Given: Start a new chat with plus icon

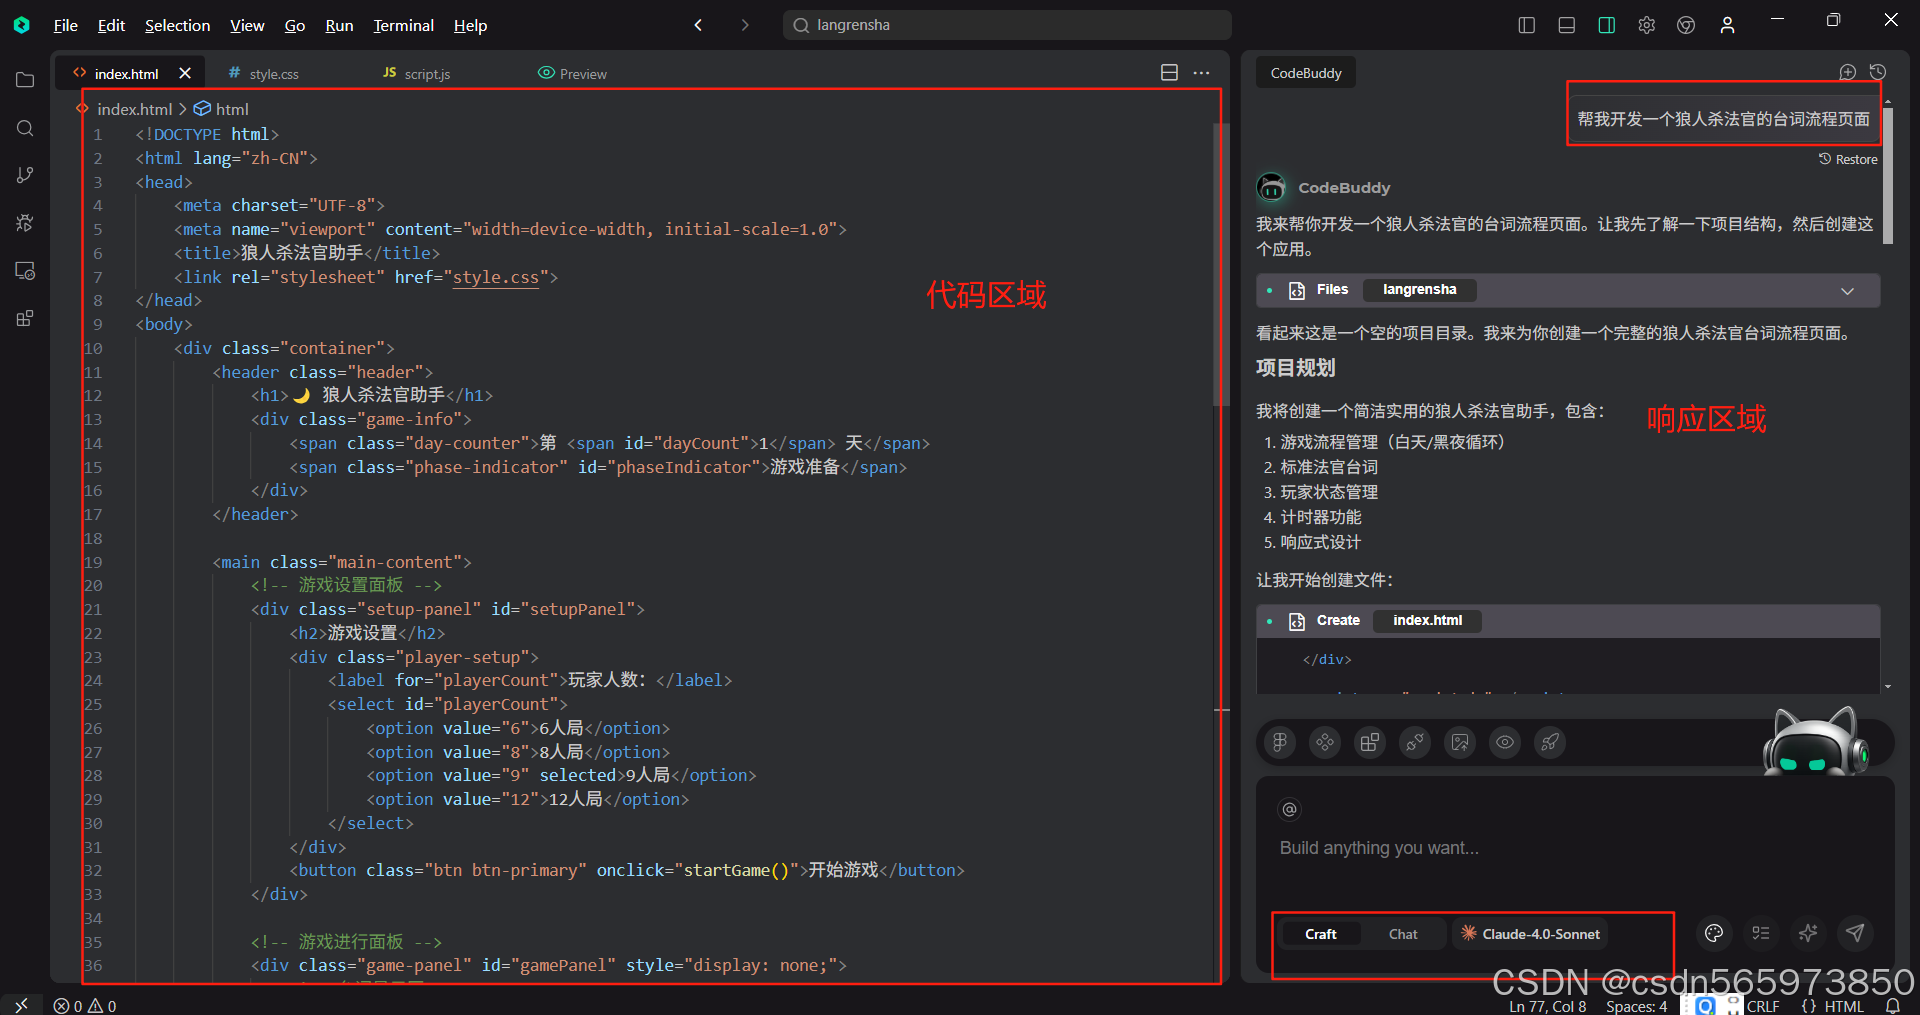Looking at the screenshot, I should coord(1847,72).
